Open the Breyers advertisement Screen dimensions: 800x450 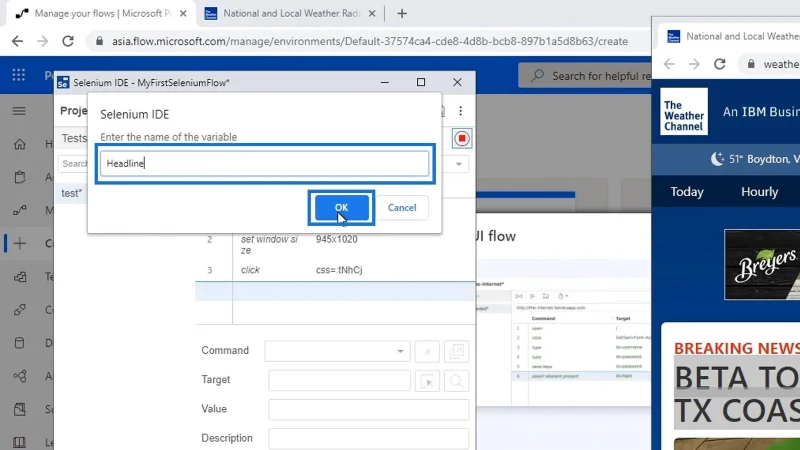pyautogui.click(x=762, y=264)
